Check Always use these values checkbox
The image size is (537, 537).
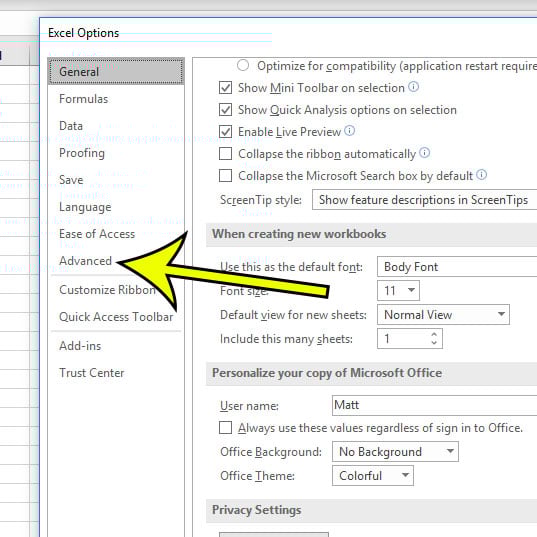(x=225, y=428)
